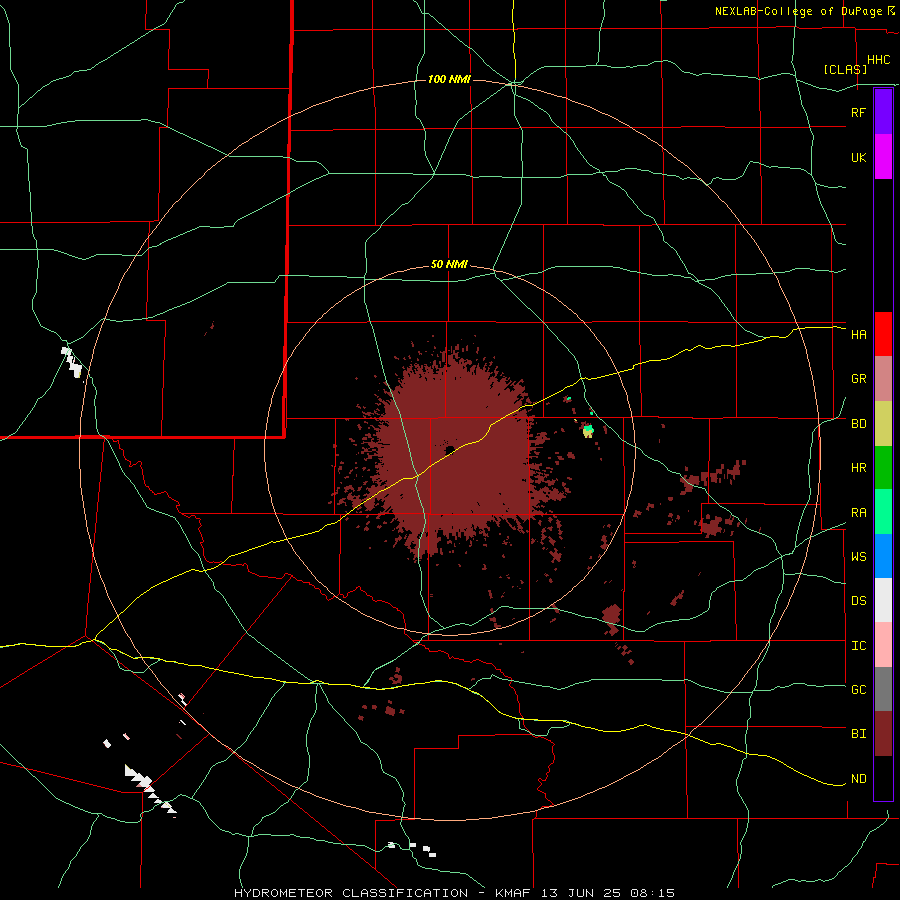900x900 pixels.
Task: Click the "08:15" time stamp
Action: 654,893
